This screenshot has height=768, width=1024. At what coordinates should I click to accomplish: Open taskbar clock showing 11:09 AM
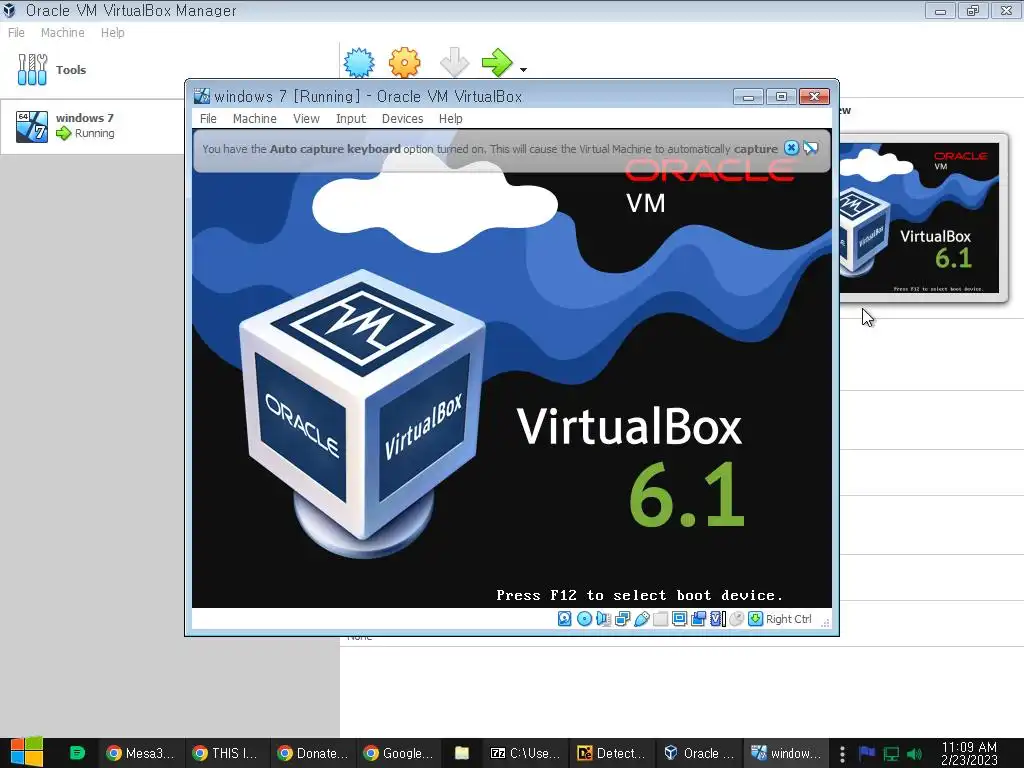(x=969, y=754)
